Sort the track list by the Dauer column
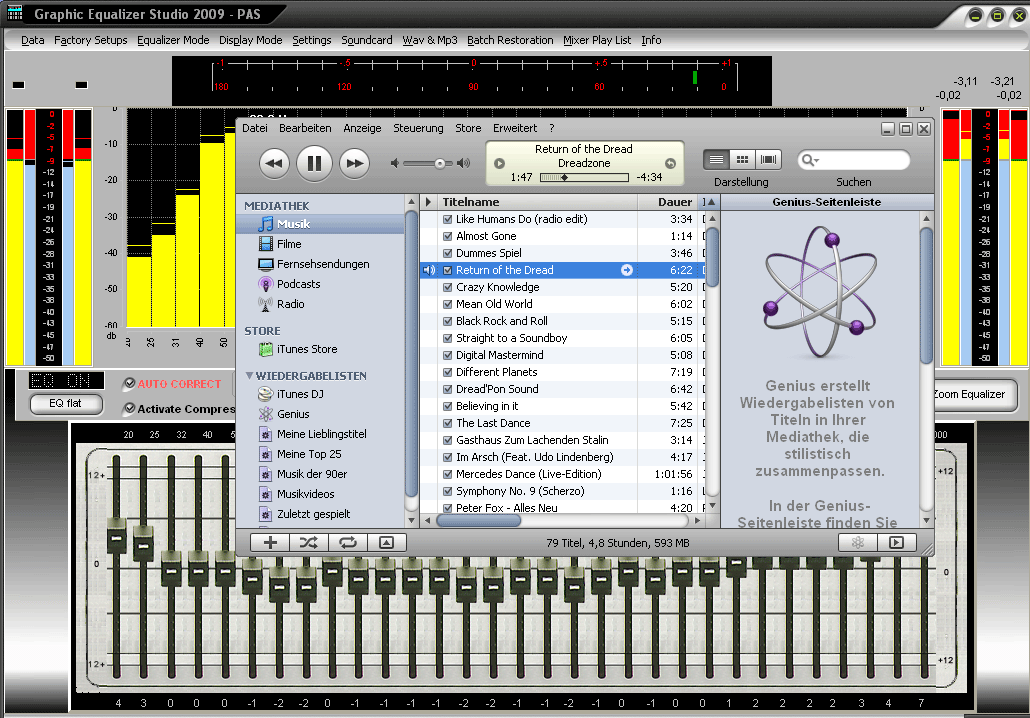The height and width of the screenshot is (718, 1030). [x=675, y=202]
